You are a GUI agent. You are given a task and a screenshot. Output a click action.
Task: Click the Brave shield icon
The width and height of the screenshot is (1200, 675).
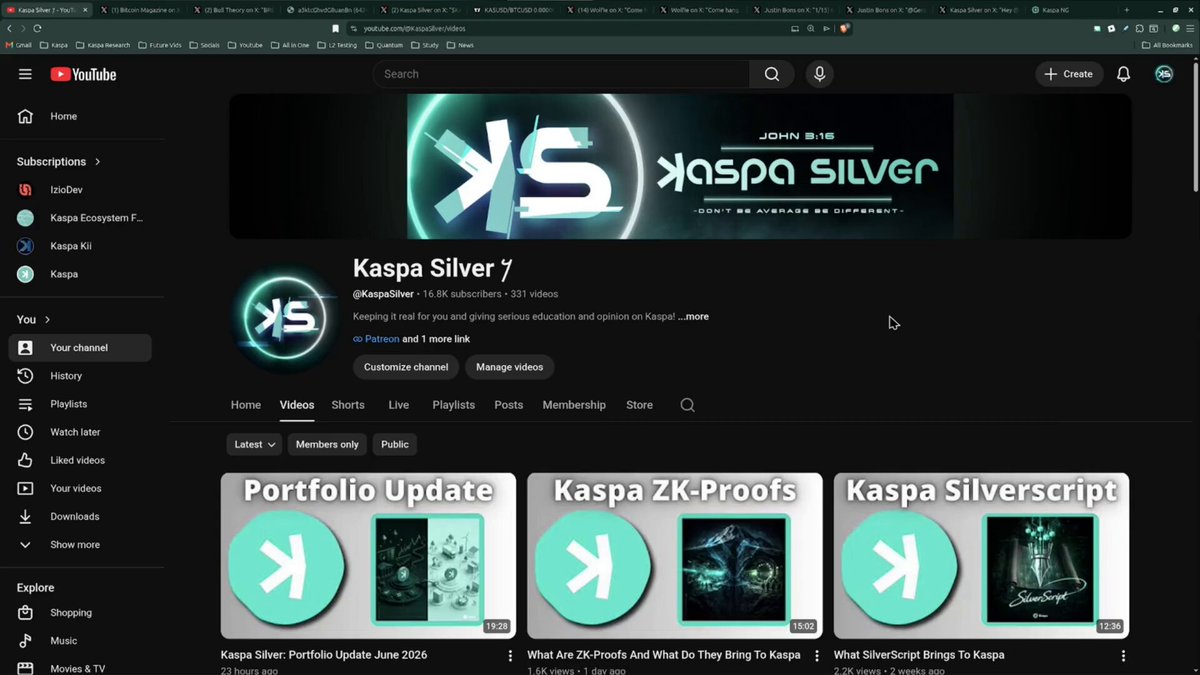[844, 28]
